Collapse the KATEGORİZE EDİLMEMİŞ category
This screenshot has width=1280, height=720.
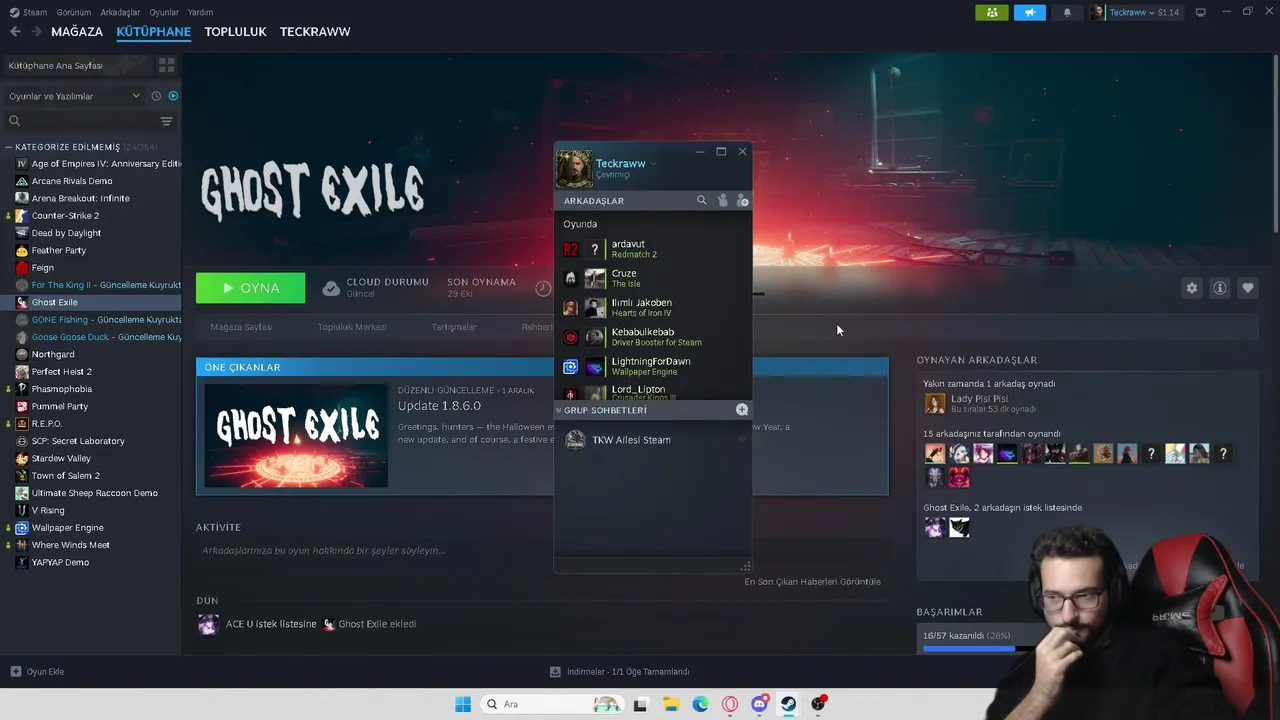(67, 147)
